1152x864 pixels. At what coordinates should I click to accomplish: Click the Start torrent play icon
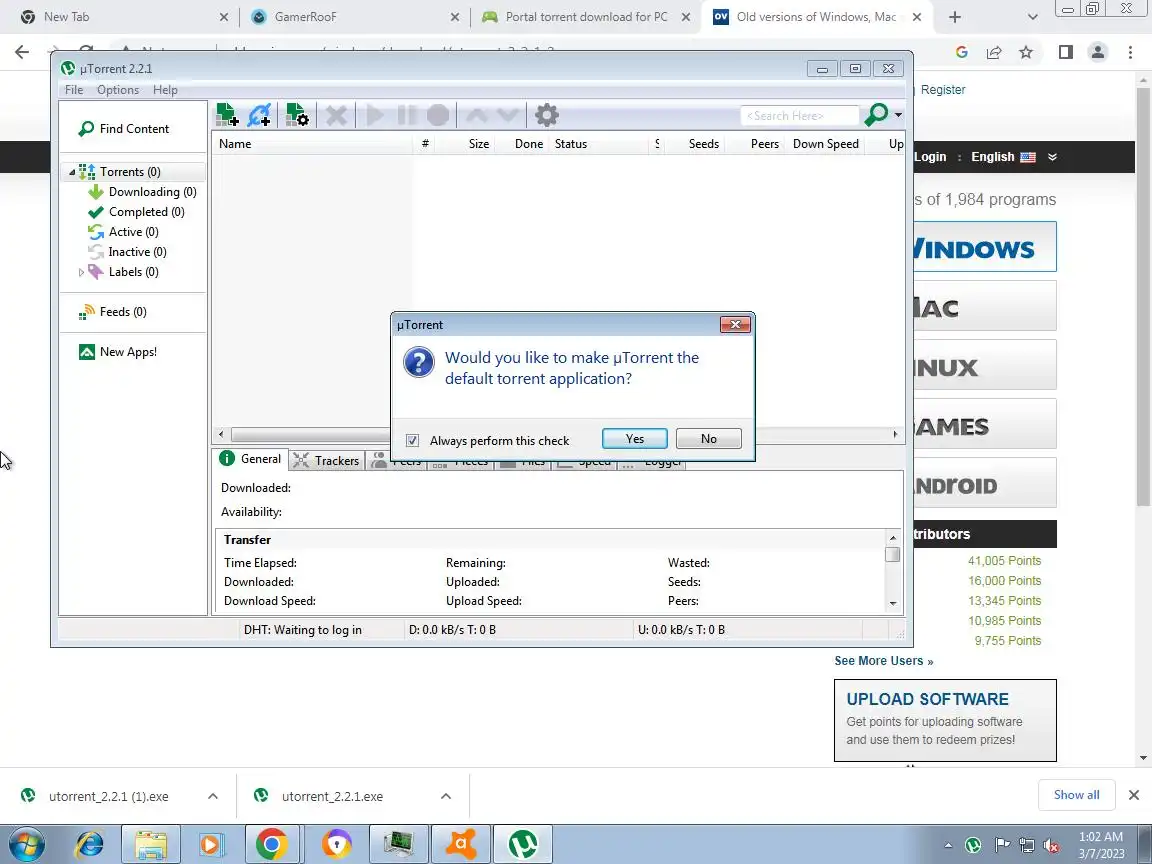[375, 115]
